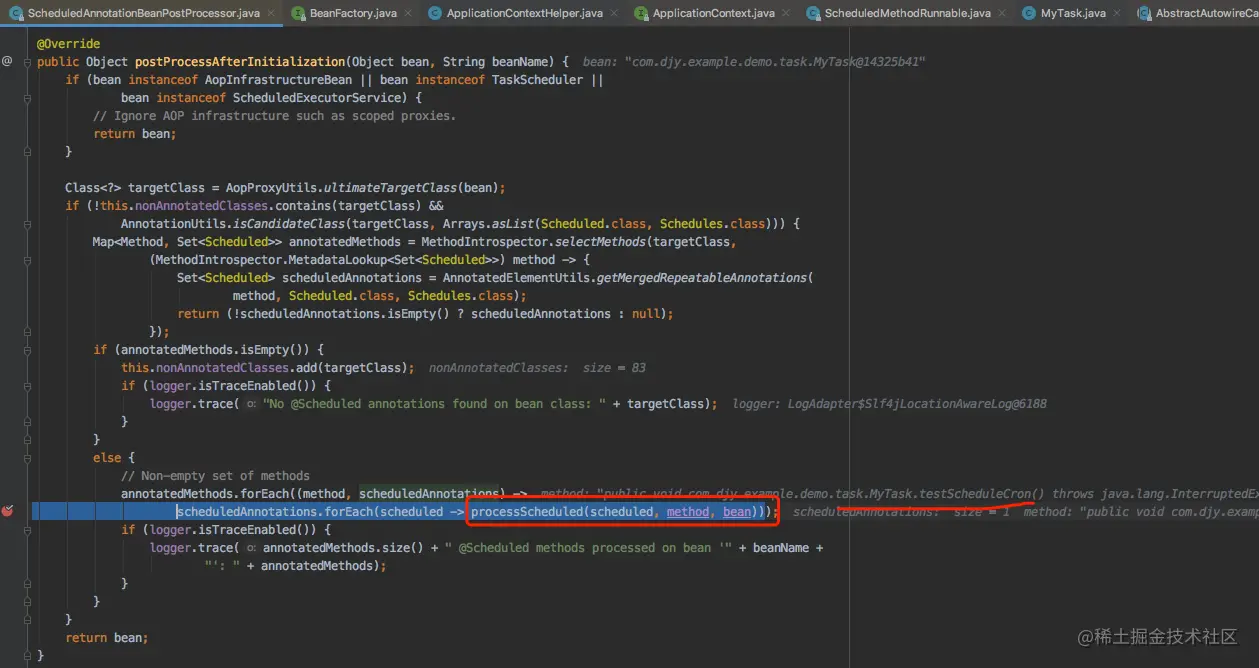Click 'getMergedRepeatableAnnotations' method call
The height and width of the screenshot is (668, 1259).
[702, 278]
